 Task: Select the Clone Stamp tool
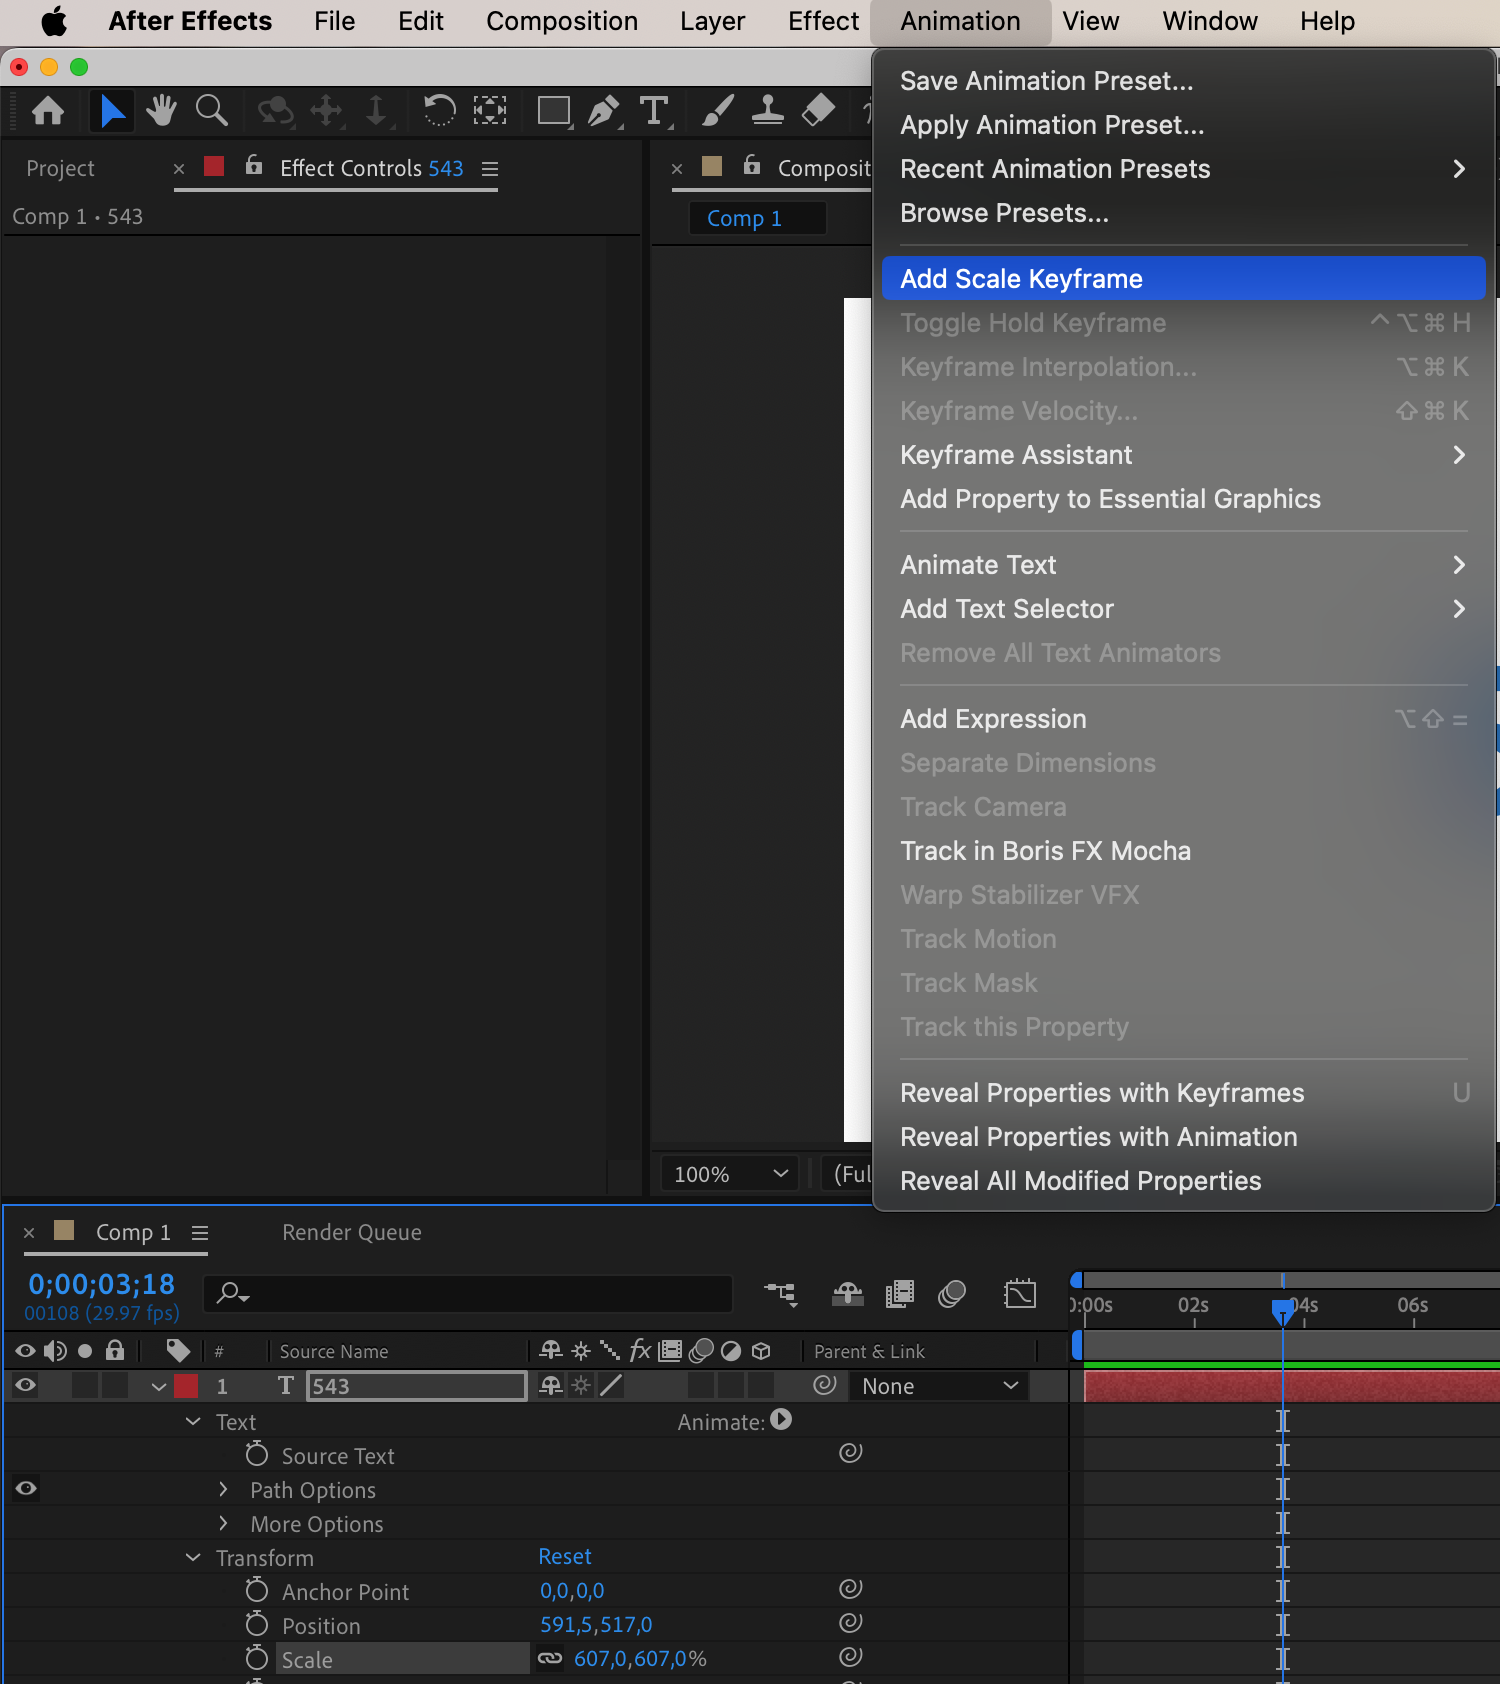pyautogui.click(x=767, y=110)
